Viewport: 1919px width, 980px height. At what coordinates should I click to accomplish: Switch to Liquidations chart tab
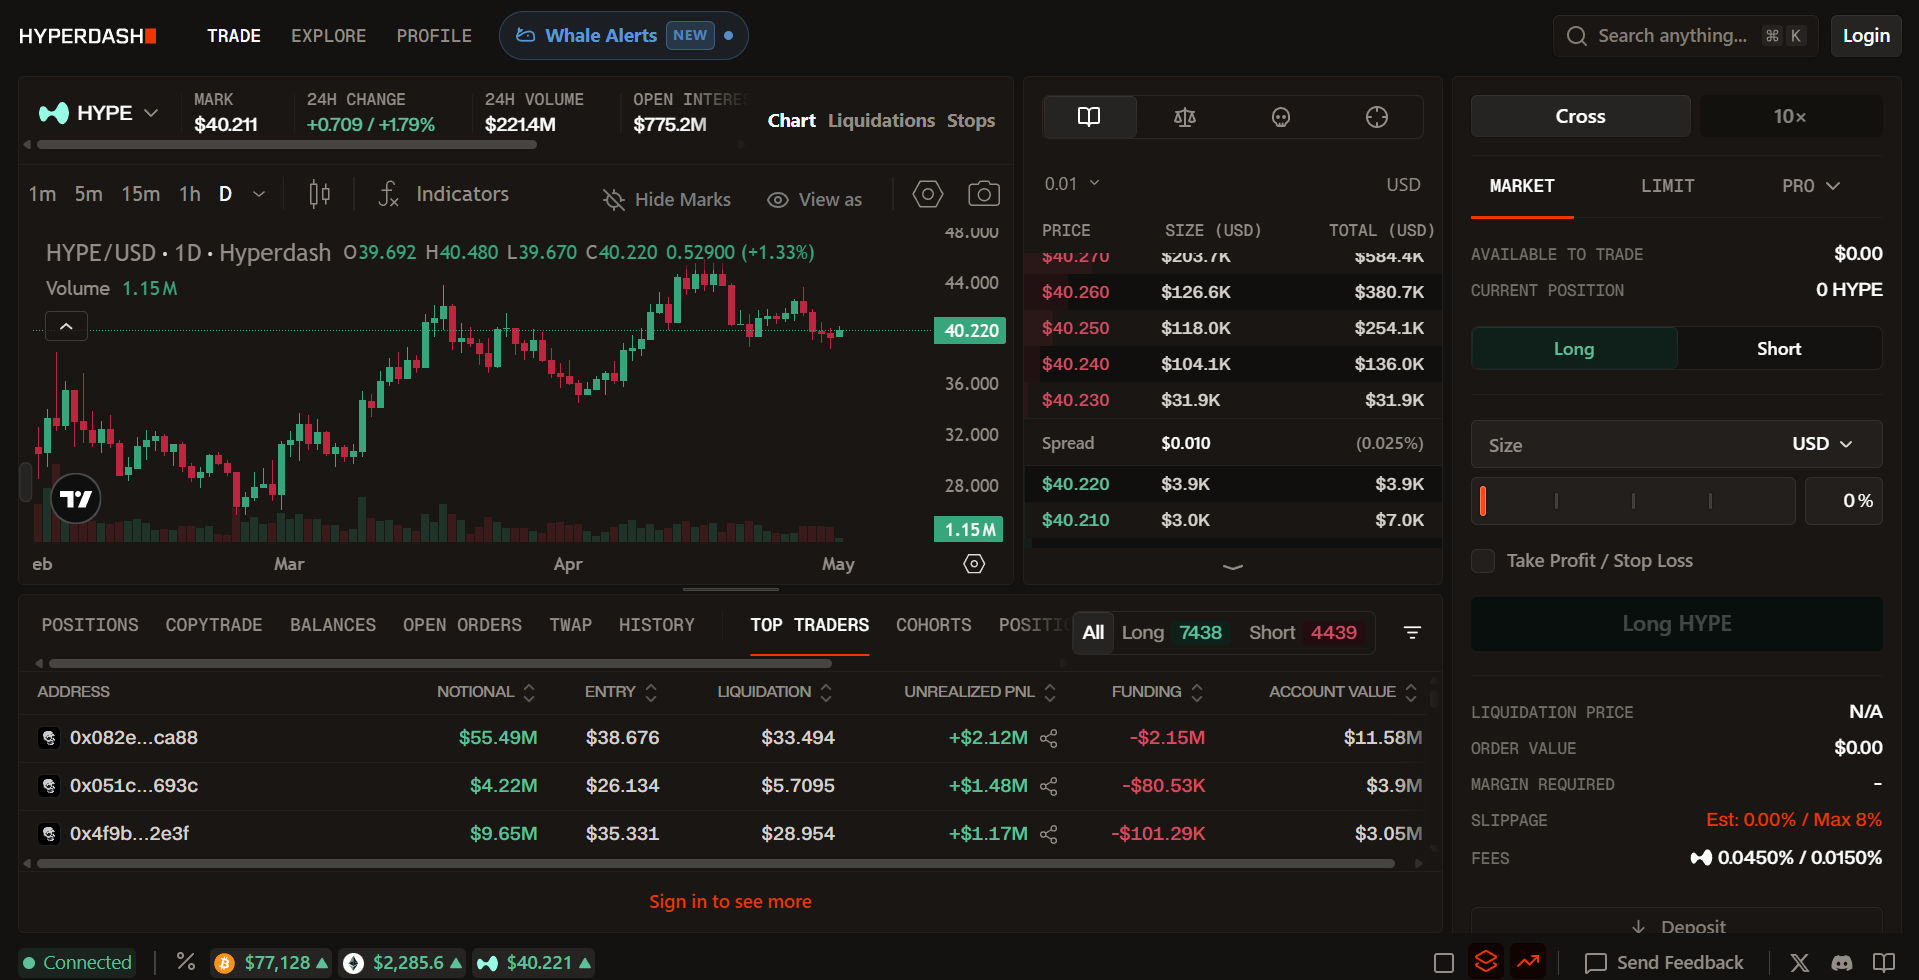click(881, 121)
